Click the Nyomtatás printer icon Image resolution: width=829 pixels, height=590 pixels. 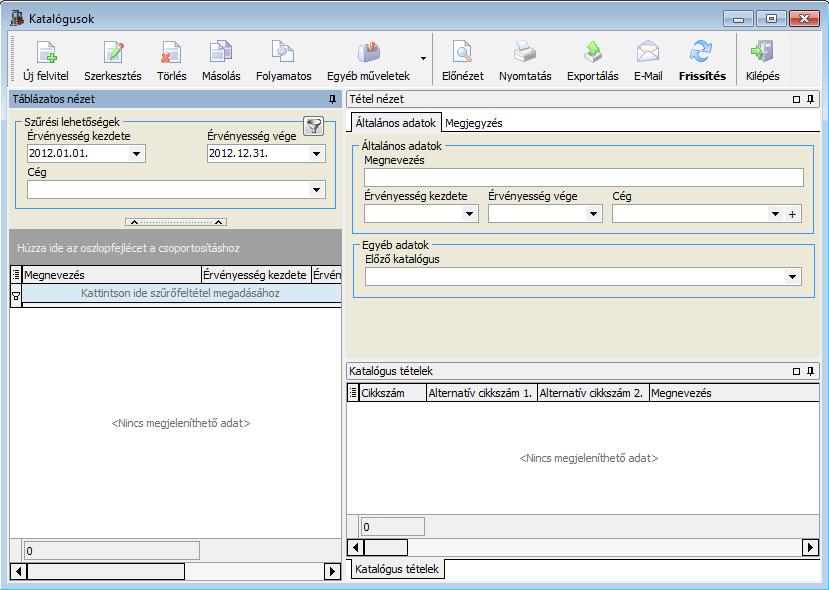[x=525, y=53]
